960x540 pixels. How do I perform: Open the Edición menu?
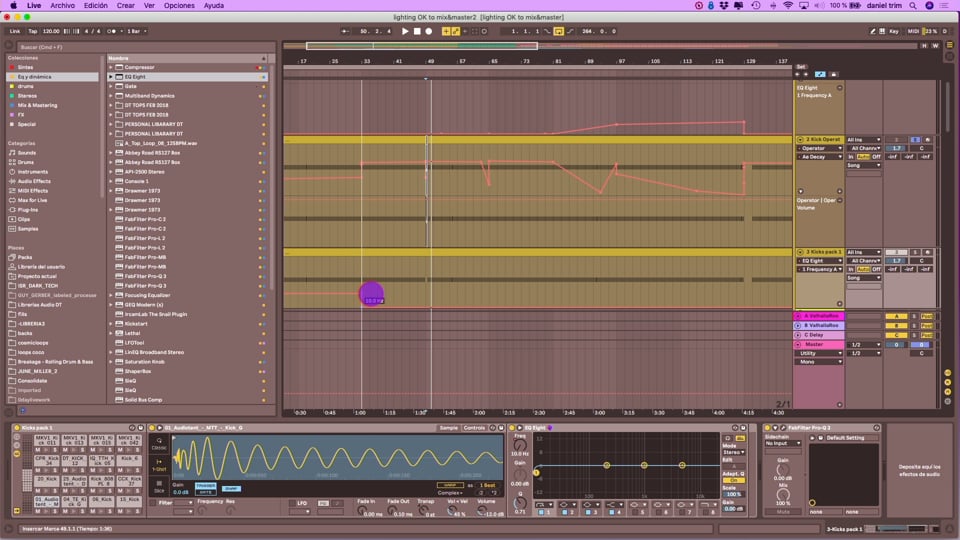96,6
